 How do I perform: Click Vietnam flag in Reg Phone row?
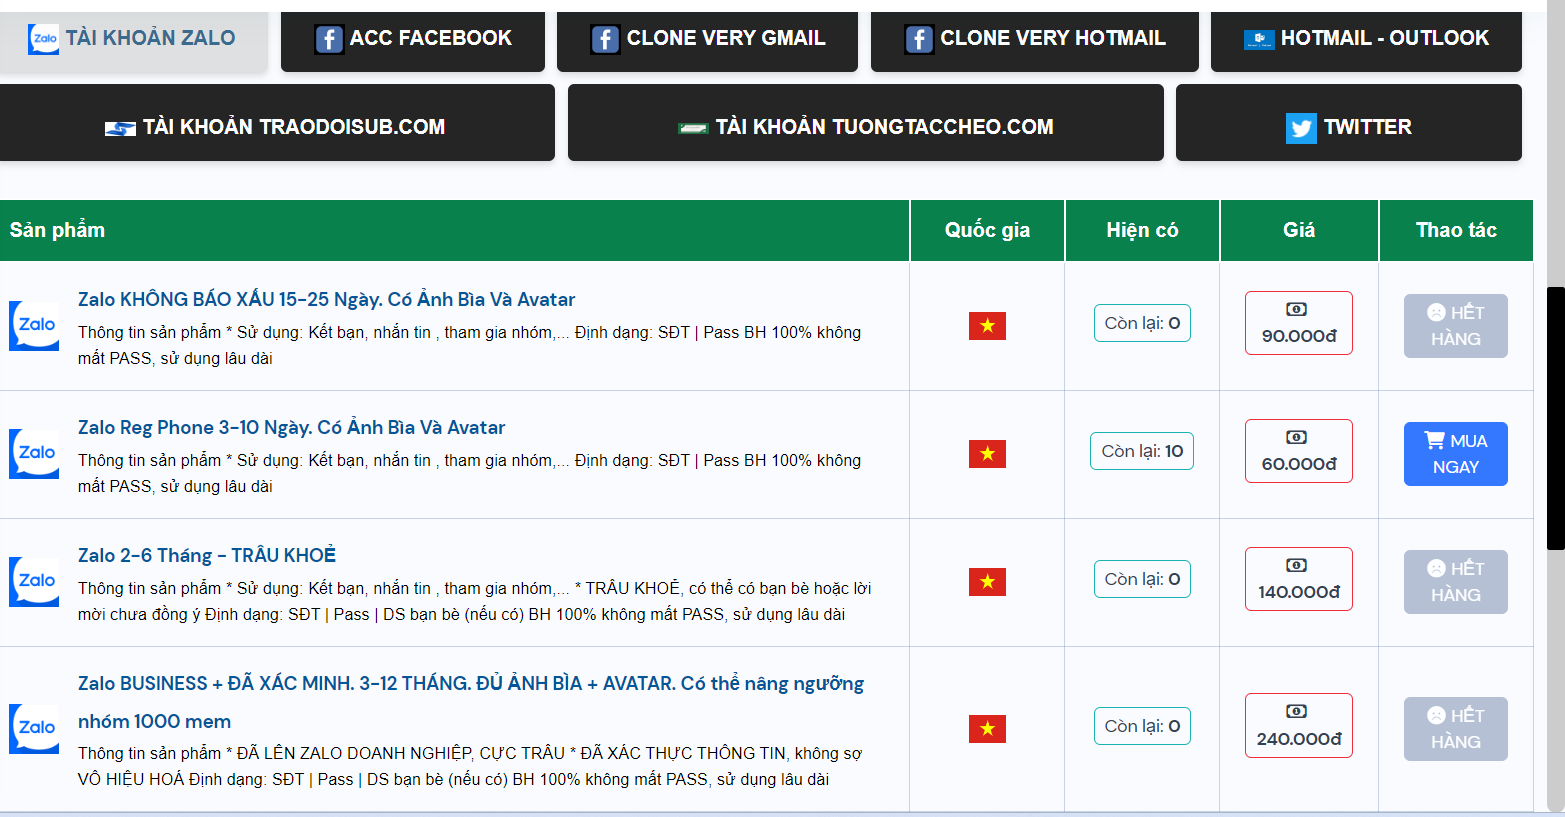click(987, 454)
